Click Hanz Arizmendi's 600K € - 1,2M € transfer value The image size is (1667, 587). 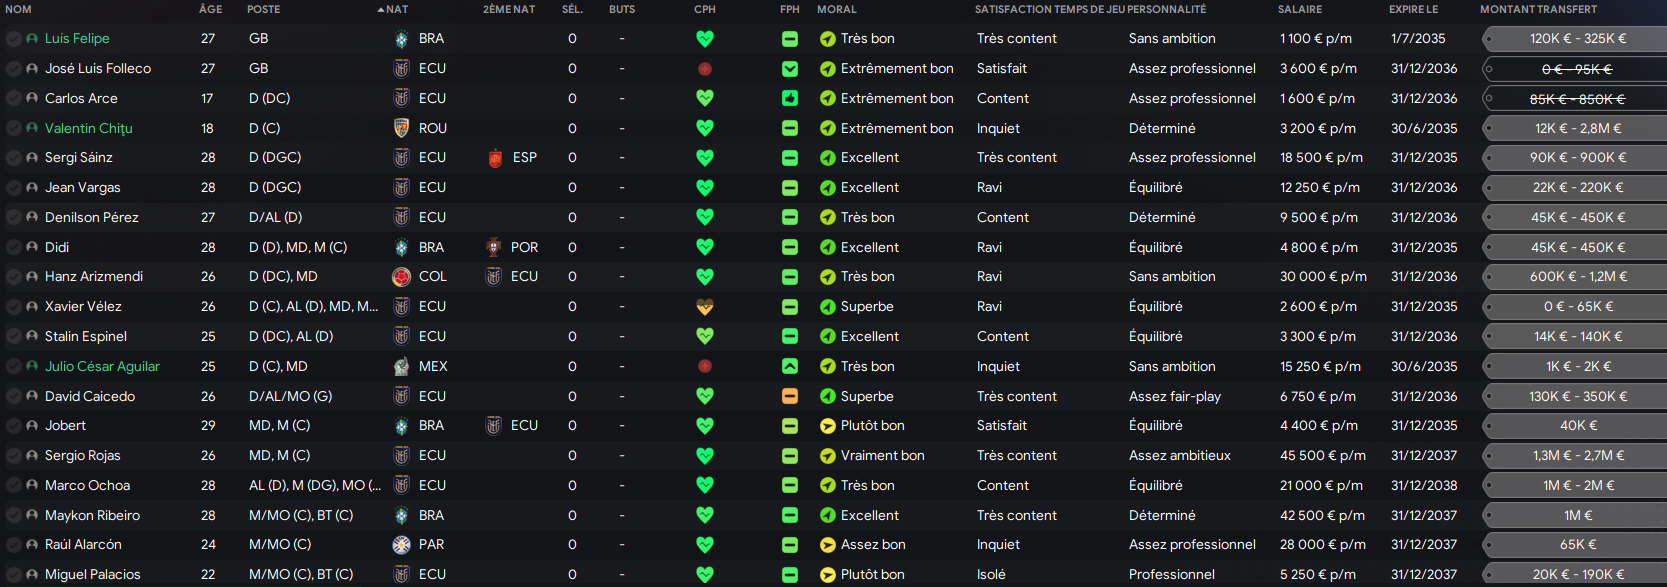point(1578,277)
